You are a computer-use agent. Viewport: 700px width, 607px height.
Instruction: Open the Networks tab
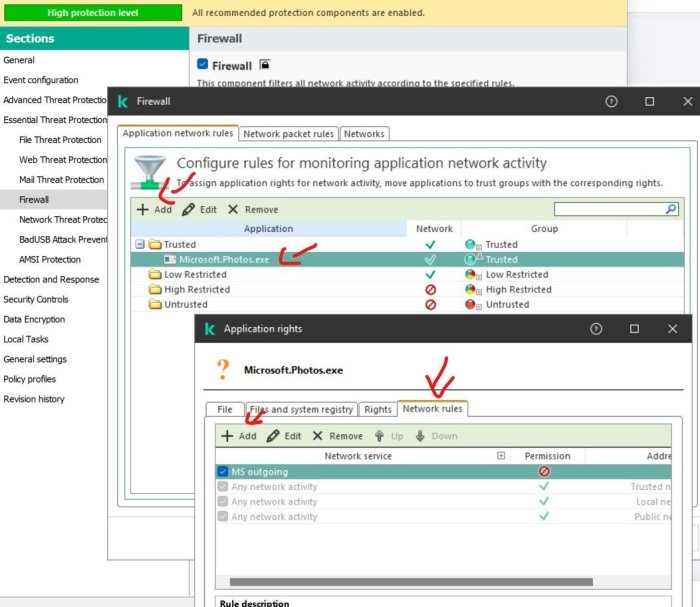coord(364,134)
